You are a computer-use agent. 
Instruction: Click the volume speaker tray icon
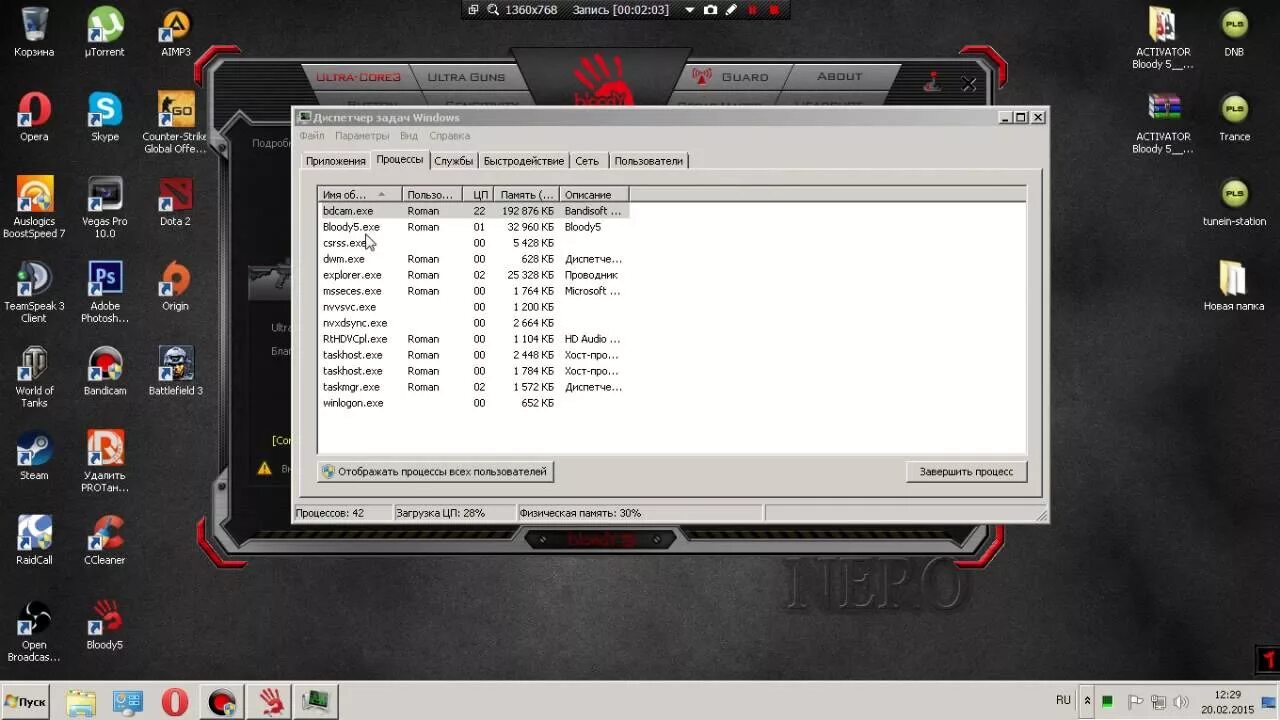1180,701
